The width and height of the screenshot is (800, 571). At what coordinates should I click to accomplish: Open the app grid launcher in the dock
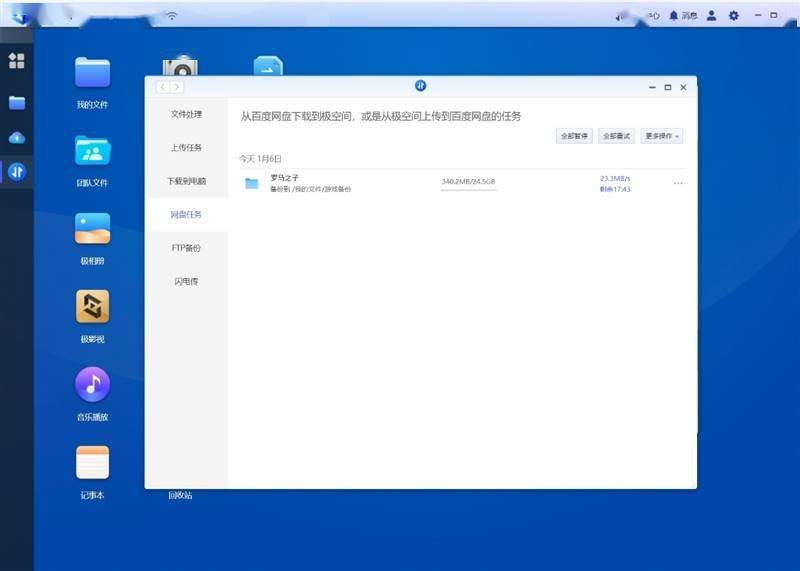click(x=17, y=61)
